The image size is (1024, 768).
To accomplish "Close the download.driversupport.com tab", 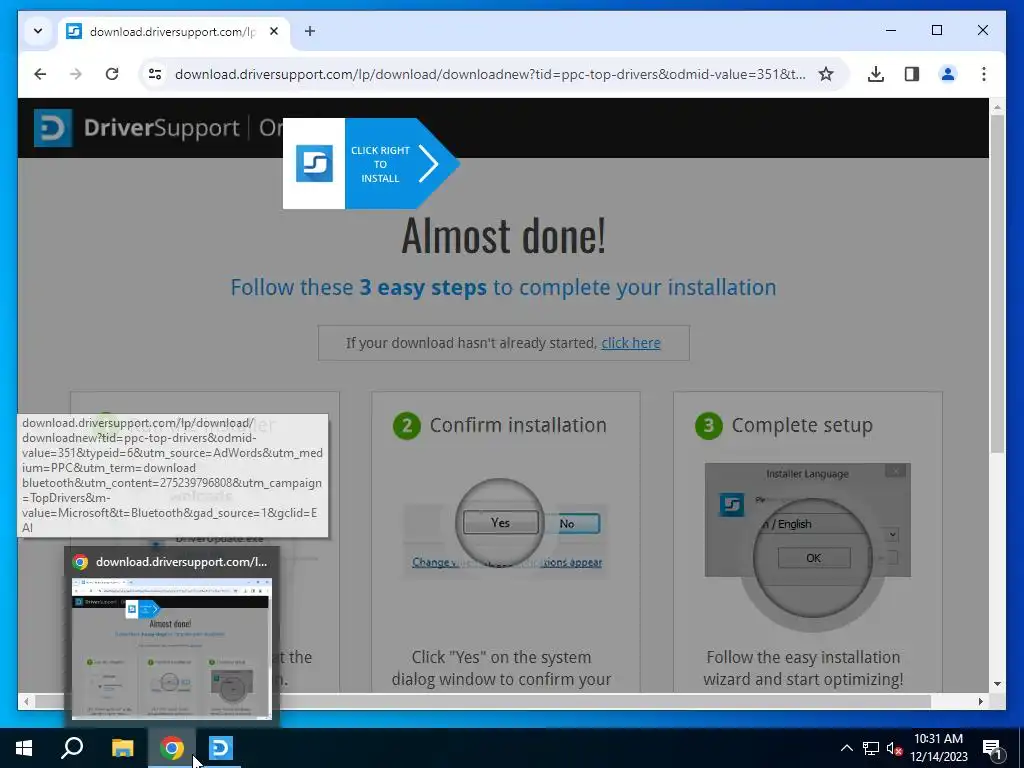I will 274,31.
